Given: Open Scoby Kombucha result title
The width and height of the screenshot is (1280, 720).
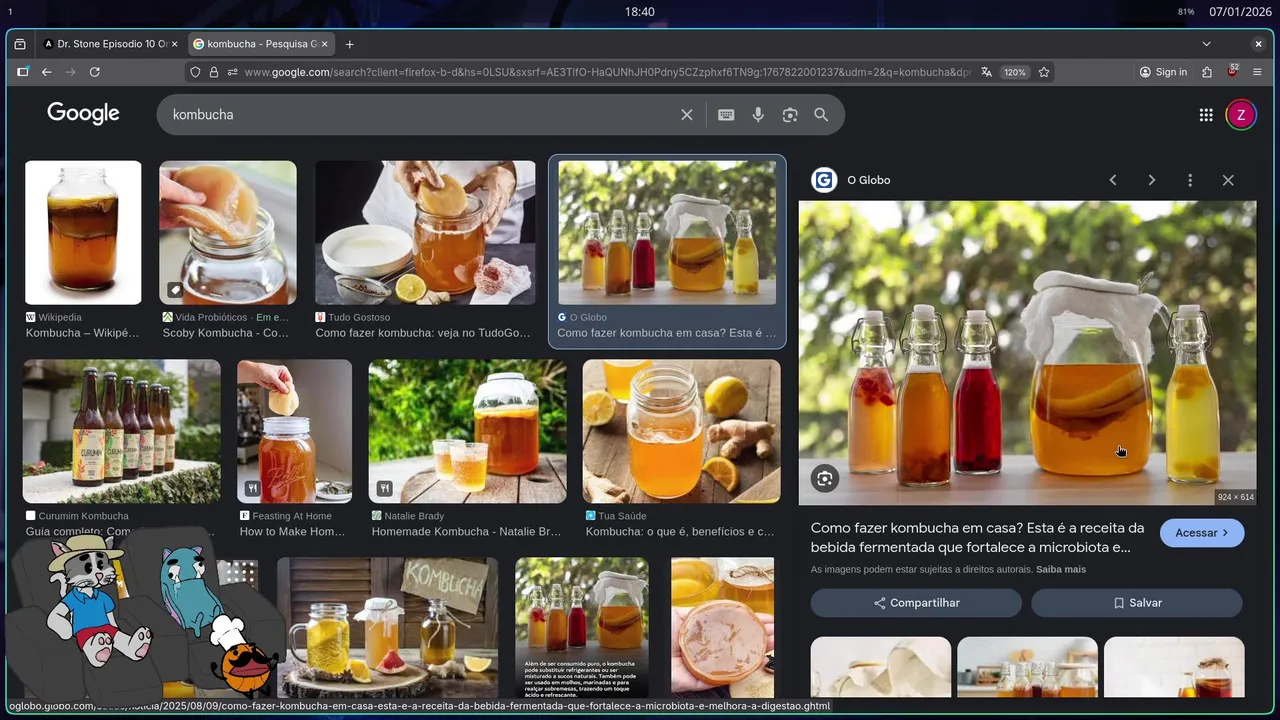Looking at the screenshot, I should pyautogui.click(x=226, y=333).
